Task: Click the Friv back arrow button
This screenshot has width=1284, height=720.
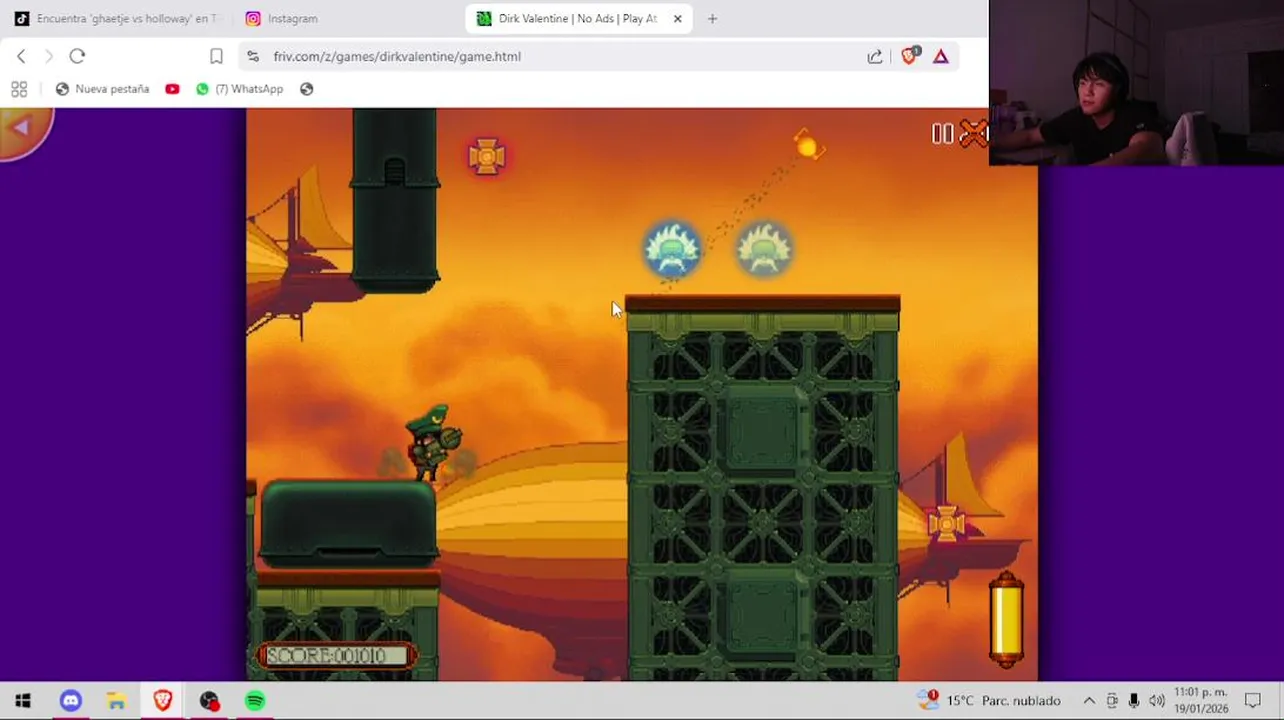Action: pyautogui.click(x=22, y=130)
